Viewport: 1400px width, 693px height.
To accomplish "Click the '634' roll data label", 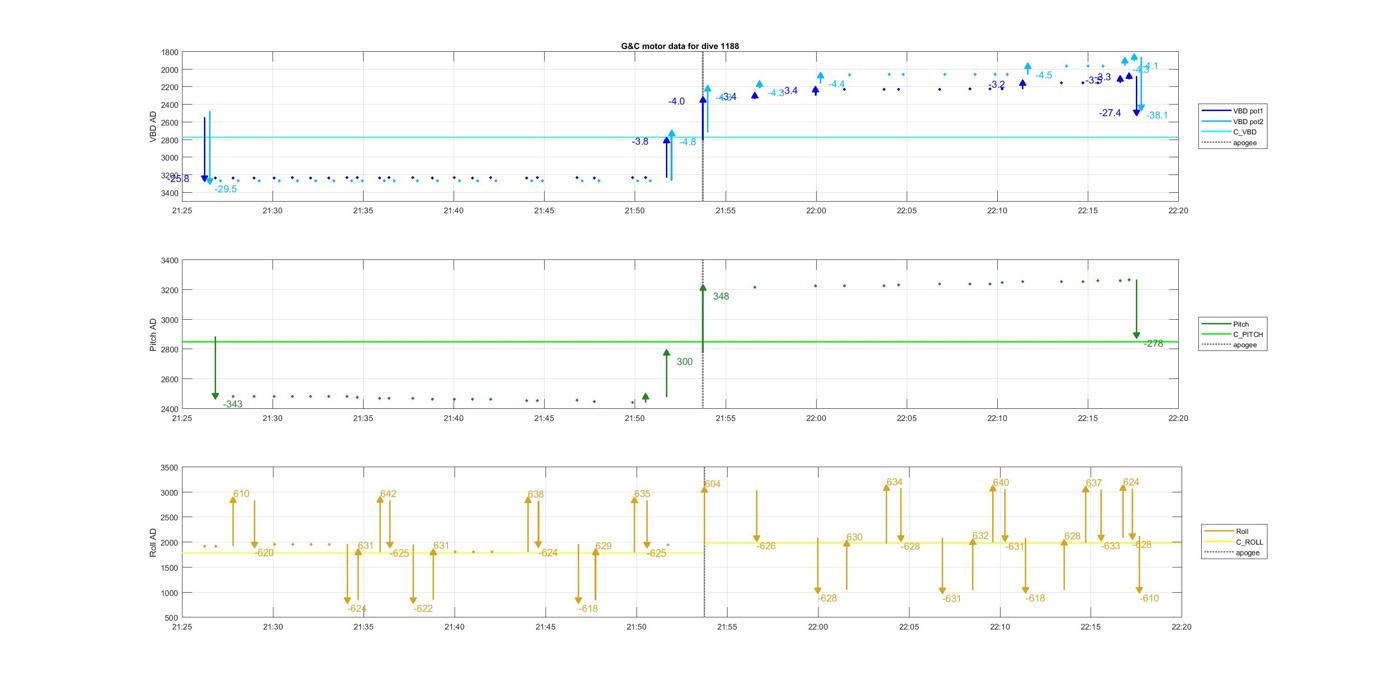I will (x=894, y=482).
